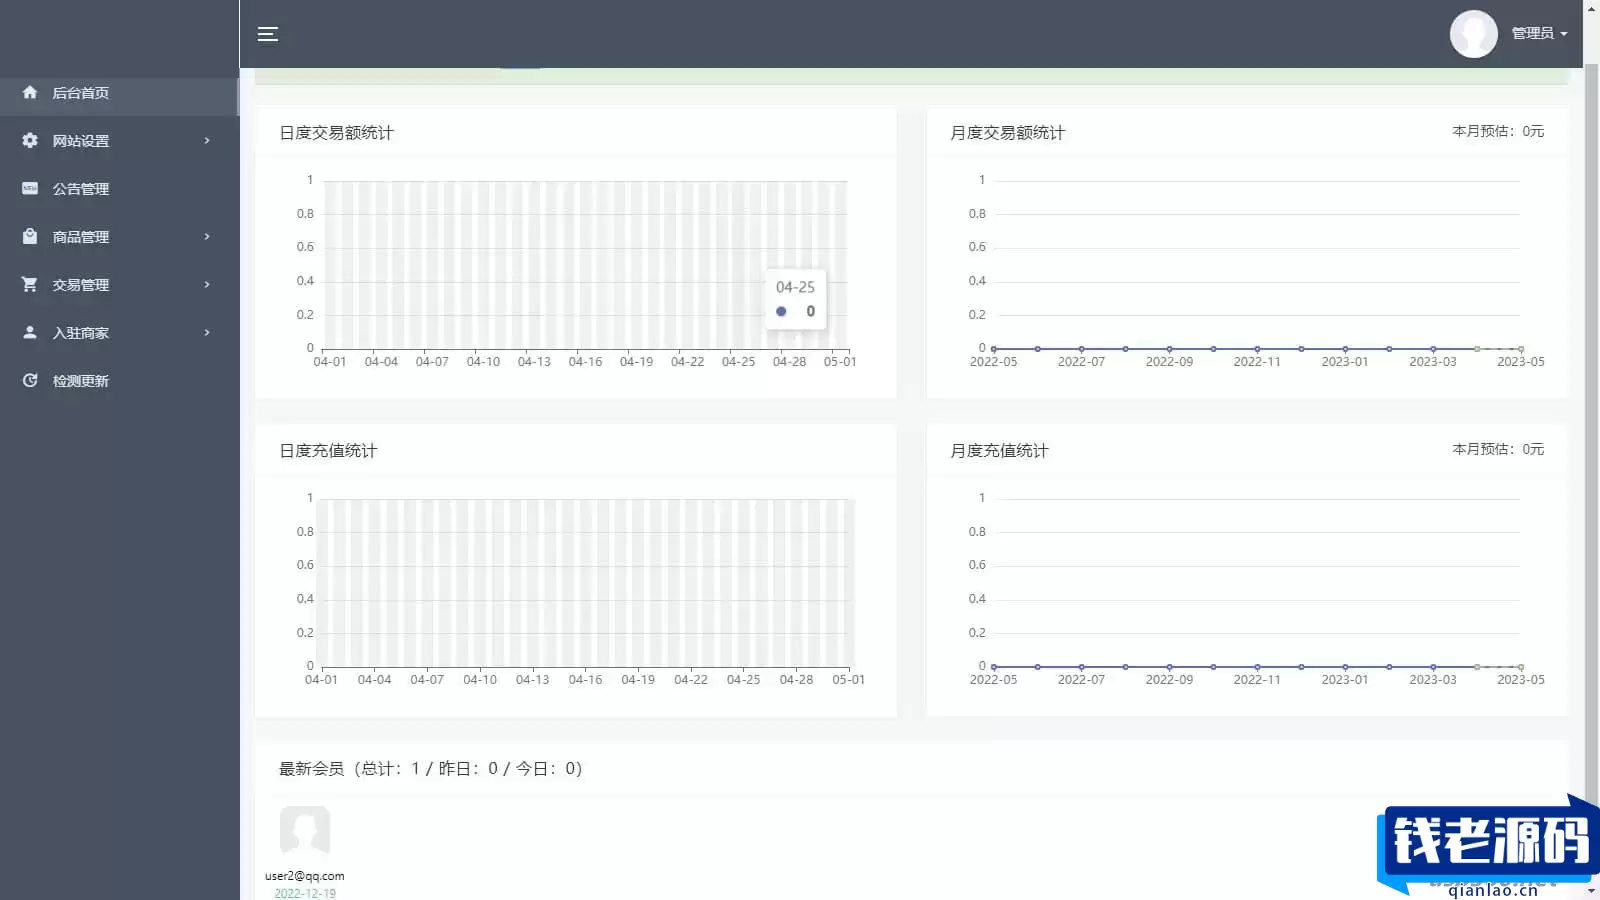Screen dimensions: 1600x900
Task: Click the cart icon beside 交易管理
Action: point(30,284)
